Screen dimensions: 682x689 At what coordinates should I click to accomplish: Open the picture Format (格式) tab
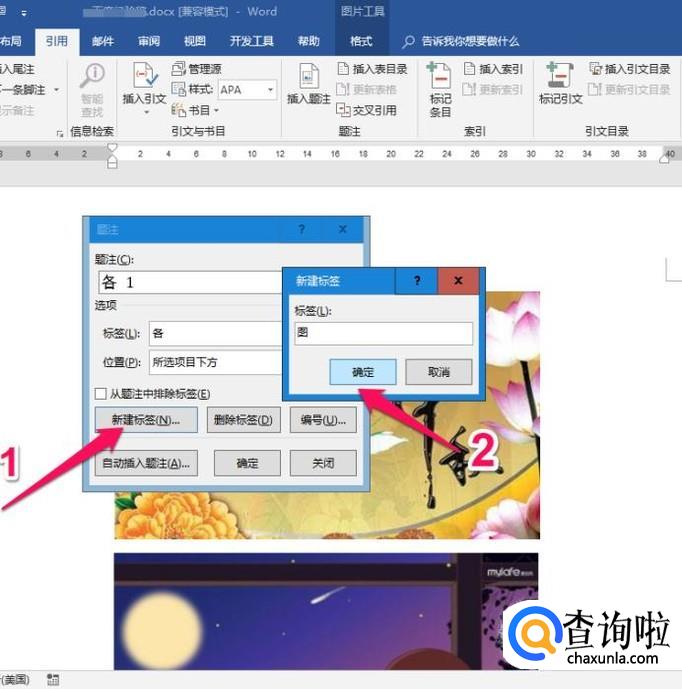pos(361,41)
